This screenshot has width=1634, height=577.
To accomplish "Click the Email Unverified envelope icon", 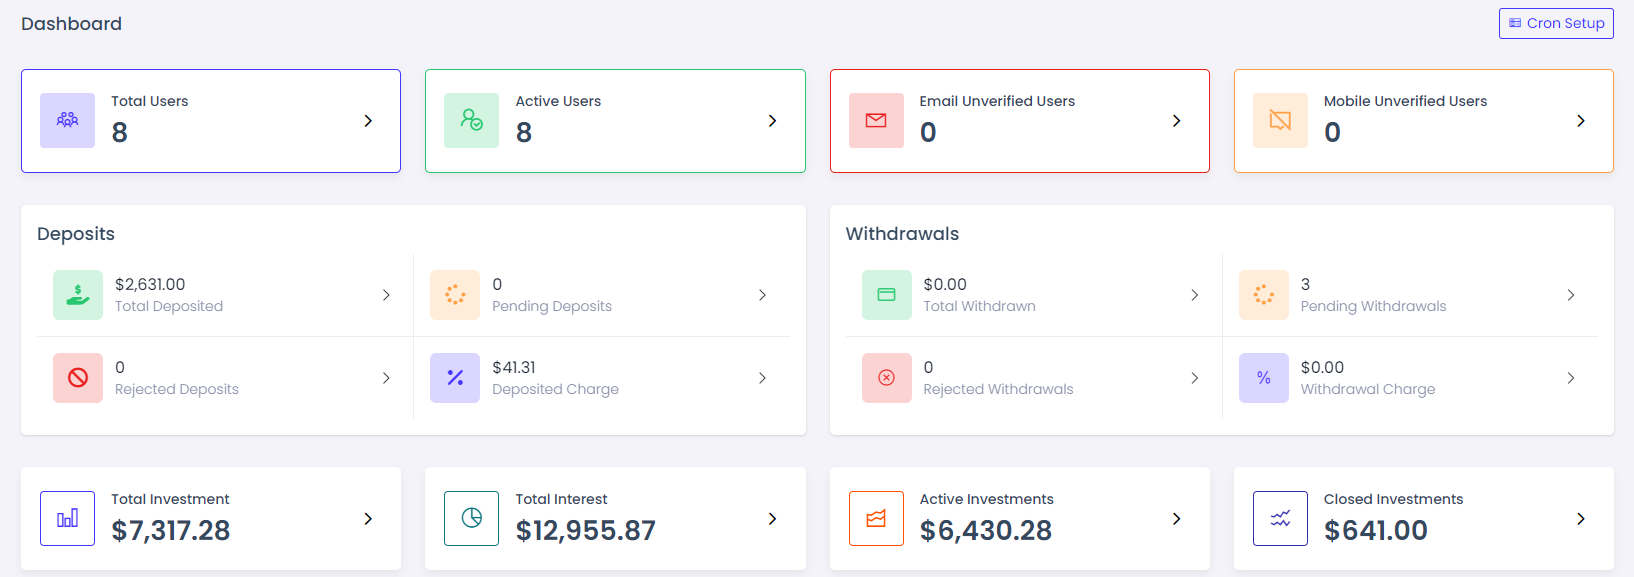I will click(876, 120).
